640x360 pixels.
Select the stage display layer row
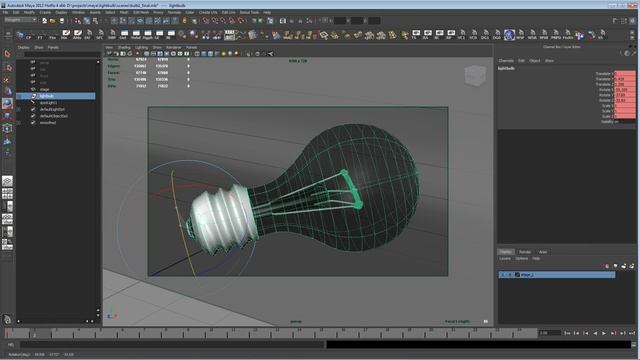557,275
